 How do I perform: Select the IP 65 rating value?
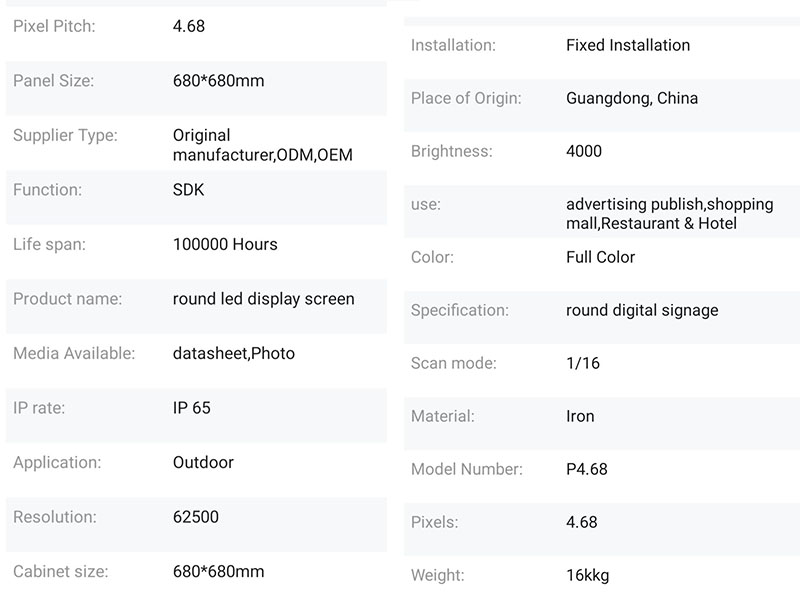coord(192,408)
